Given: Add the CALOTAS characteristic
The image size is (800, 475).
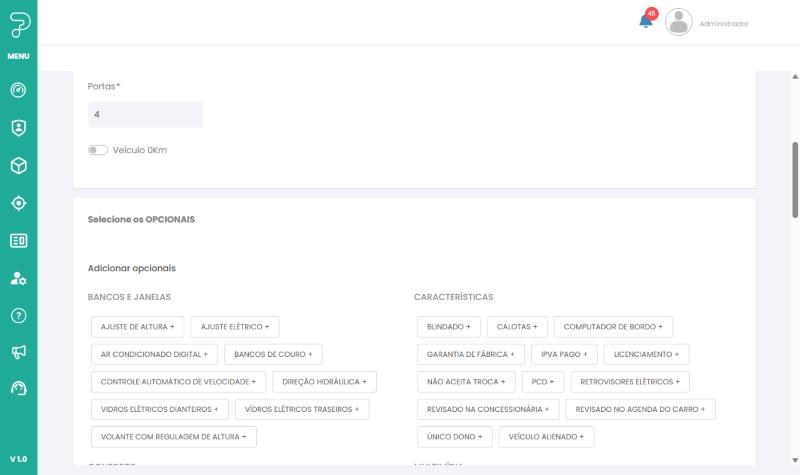Looking at the screenshot, I should pos(517,327).
